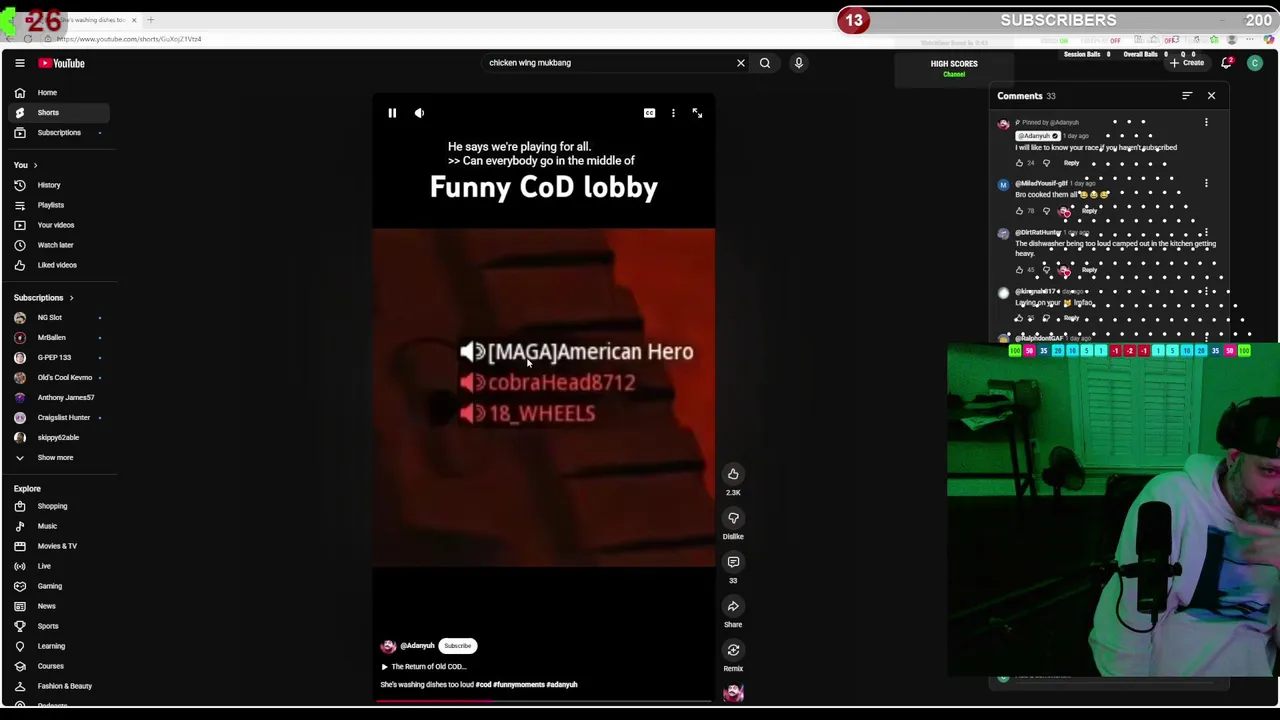Viewport: 1280px width, 720px height.
Task: Subscribe to @Adanyuh
Action: pos(457,646)
